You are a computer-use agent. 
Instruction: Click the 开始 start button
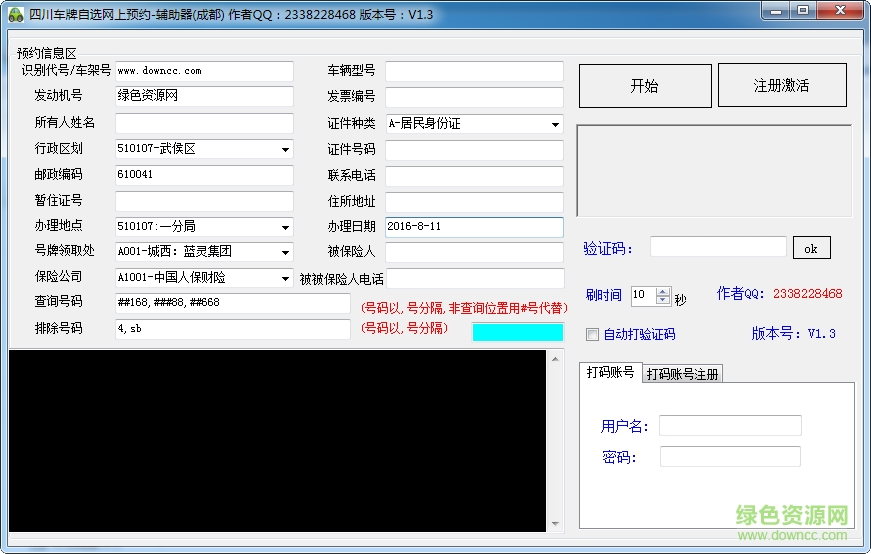645,86
